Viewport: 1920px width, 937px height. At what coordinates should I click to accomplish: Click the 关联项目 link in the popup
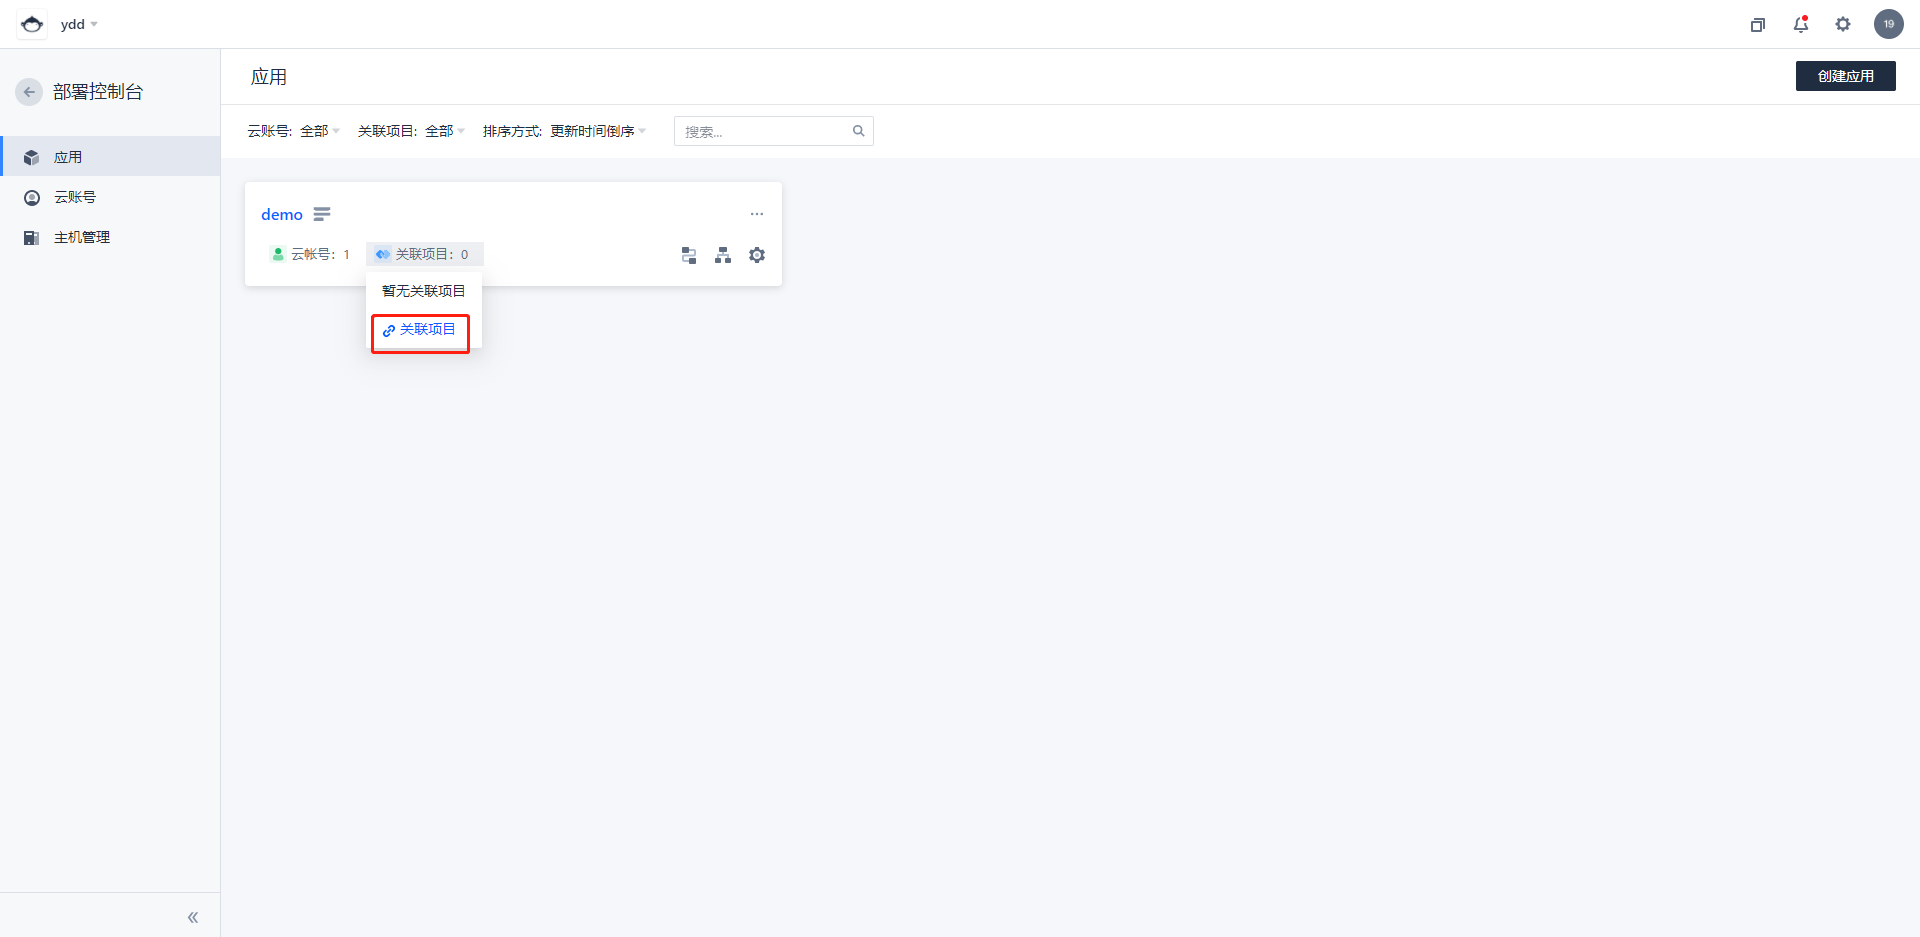[420, 330]
